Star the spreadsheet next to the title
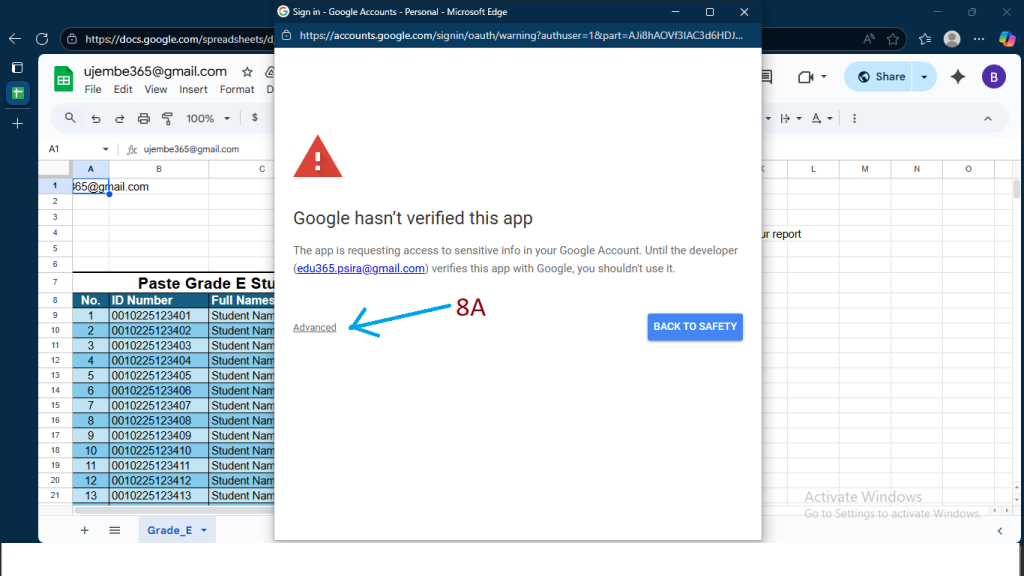The width and height of the screenshot is (1024, 576). click(247, 72)
